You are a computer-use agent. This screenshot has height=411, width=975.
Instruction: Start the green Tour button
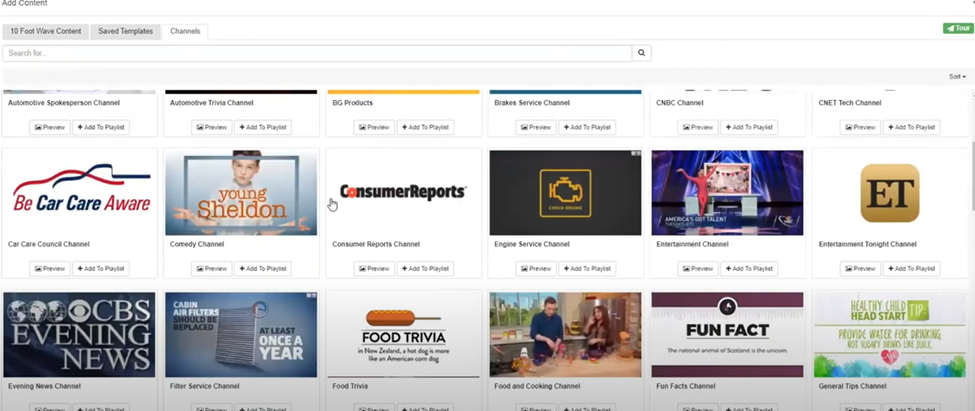coord(957,28)
